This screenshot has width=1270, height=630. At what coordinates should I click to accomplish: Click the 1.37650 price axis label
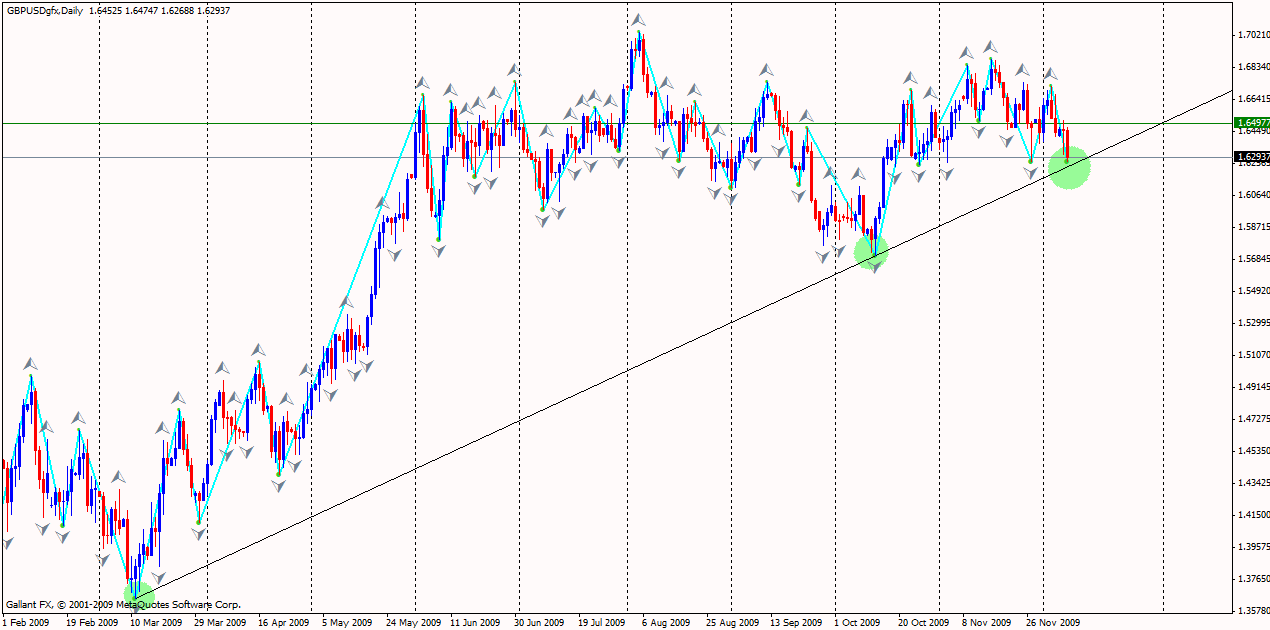point(1252,579)
